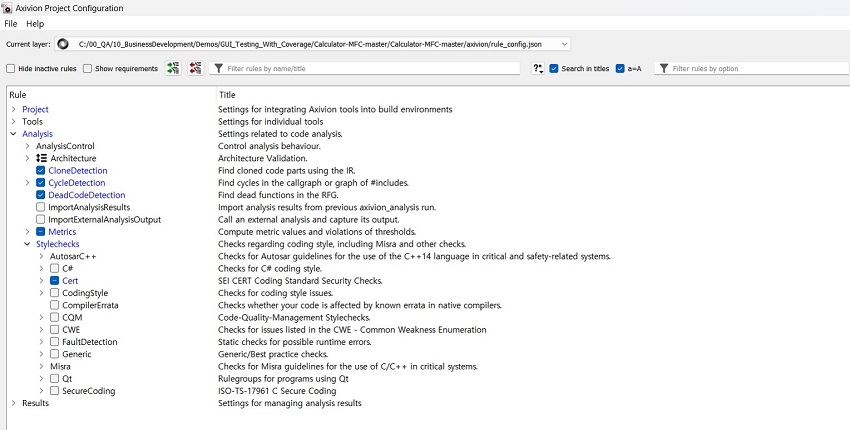The image size is (850, 430).
Task: Click the green expand-all rules tree icon
Action: (173, 68)
